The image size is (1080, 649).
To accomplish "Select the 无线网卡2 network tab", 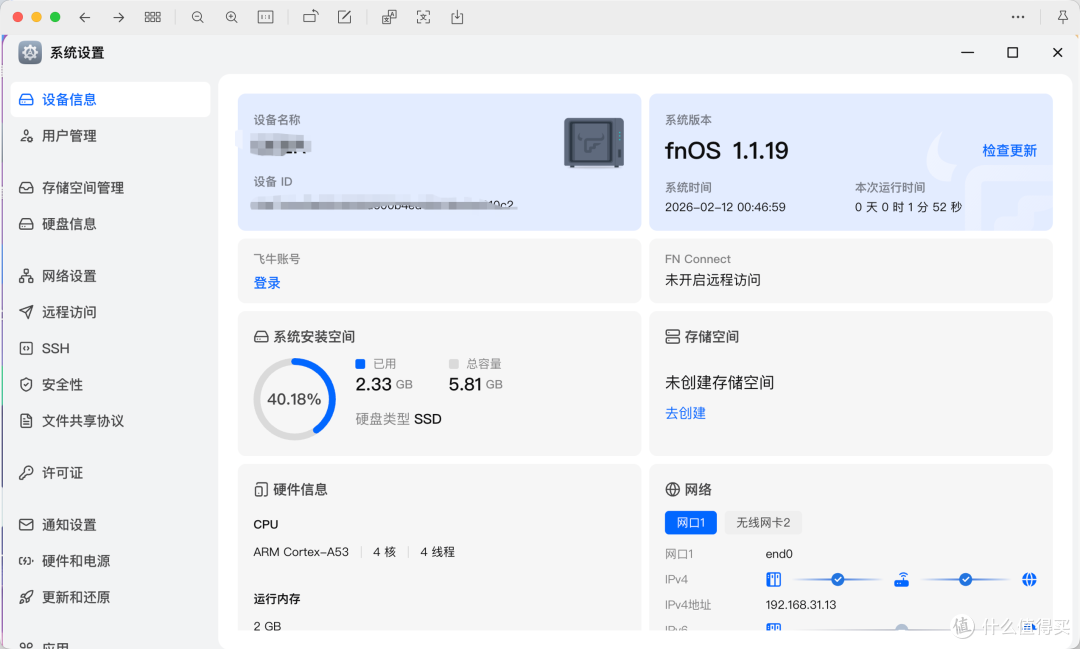I will pos(763,523).
